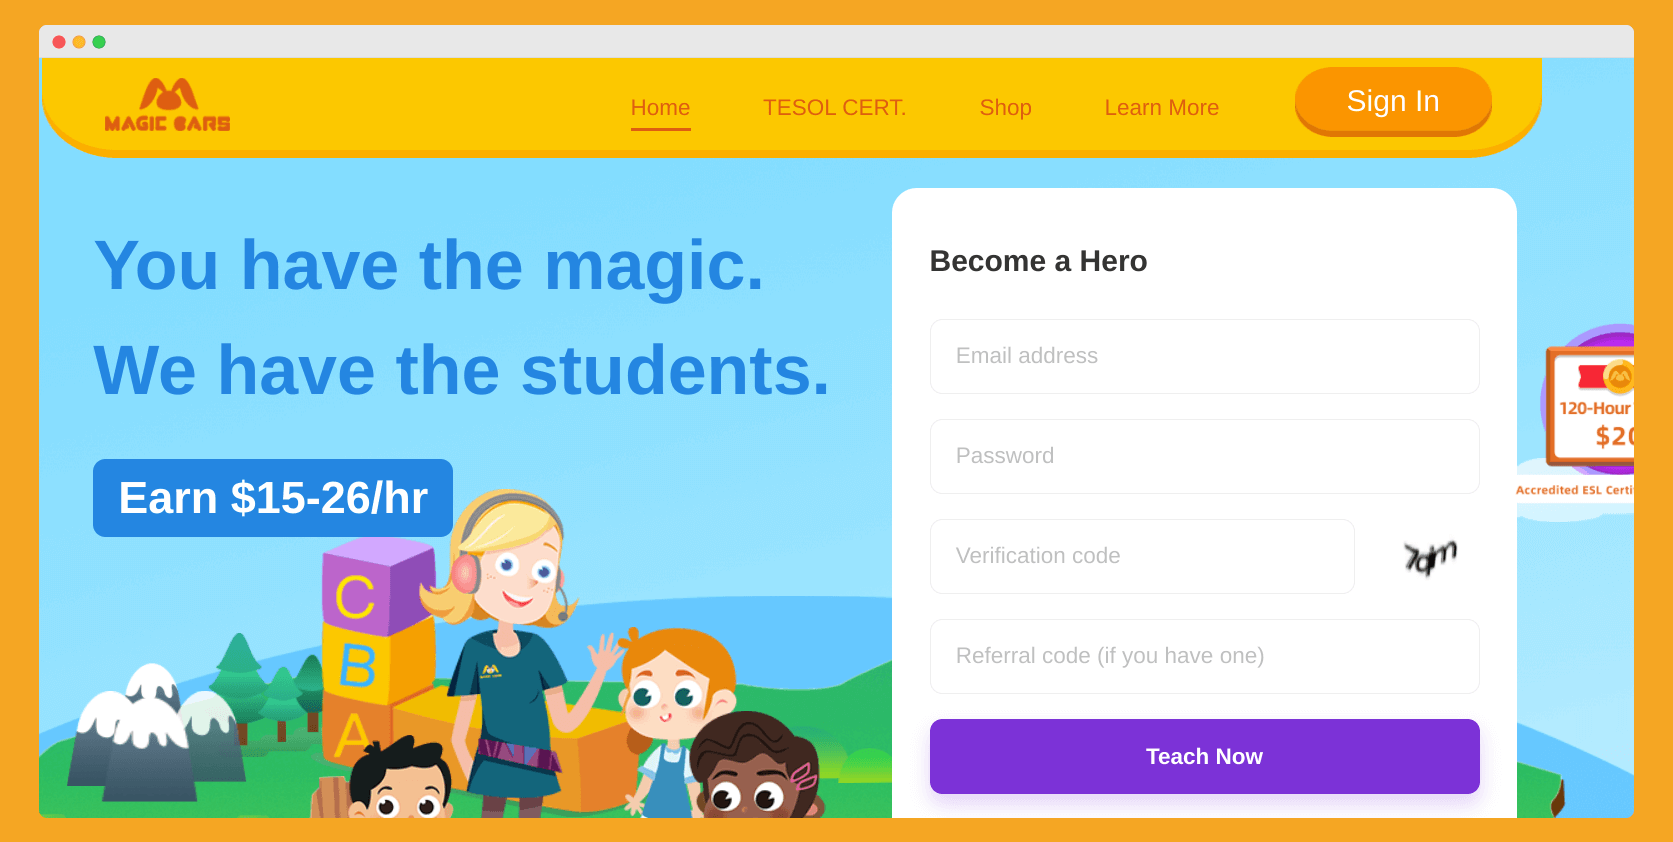The image size is (1673, 842).
Task: Open TESOL CERT. menu item
Action: point(834,107)
